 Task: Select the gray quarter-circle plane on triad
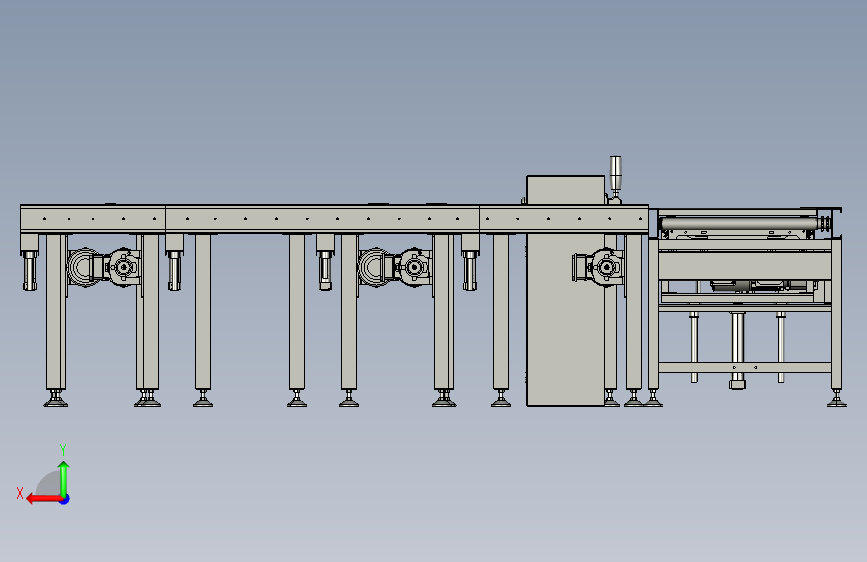point(49,483)
